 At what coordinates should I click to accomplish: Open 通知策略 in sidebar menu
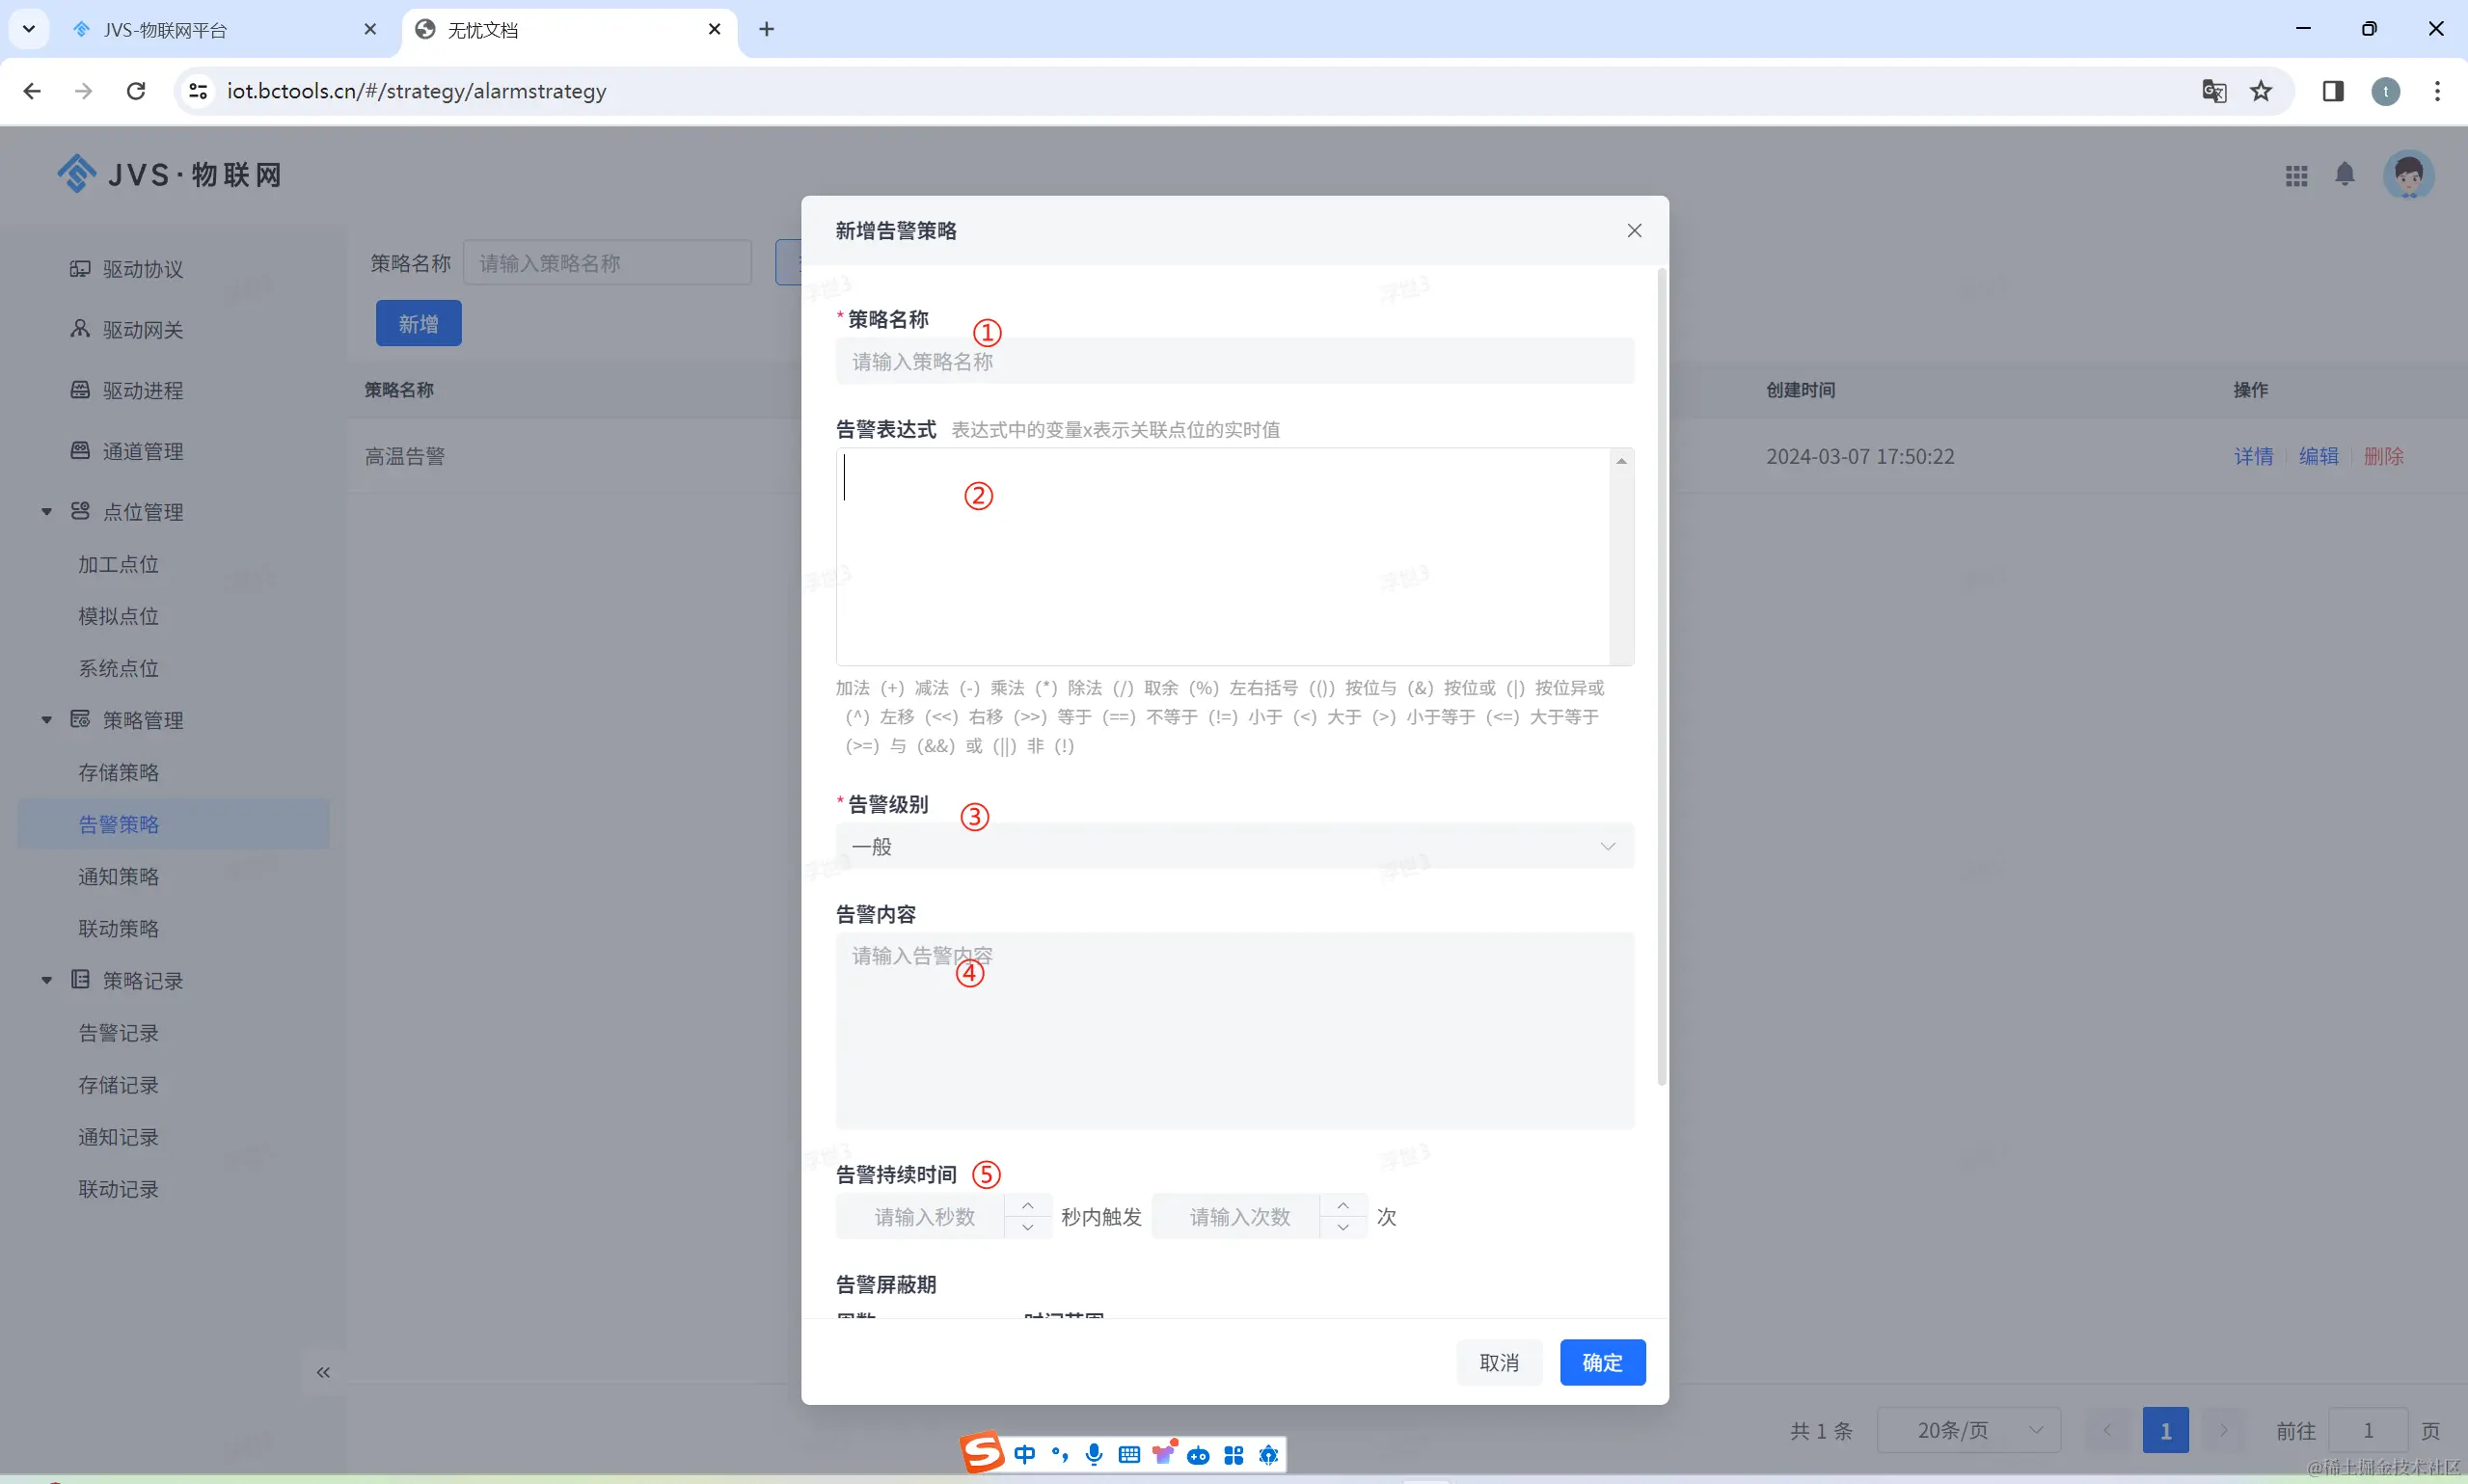[119, 877]
